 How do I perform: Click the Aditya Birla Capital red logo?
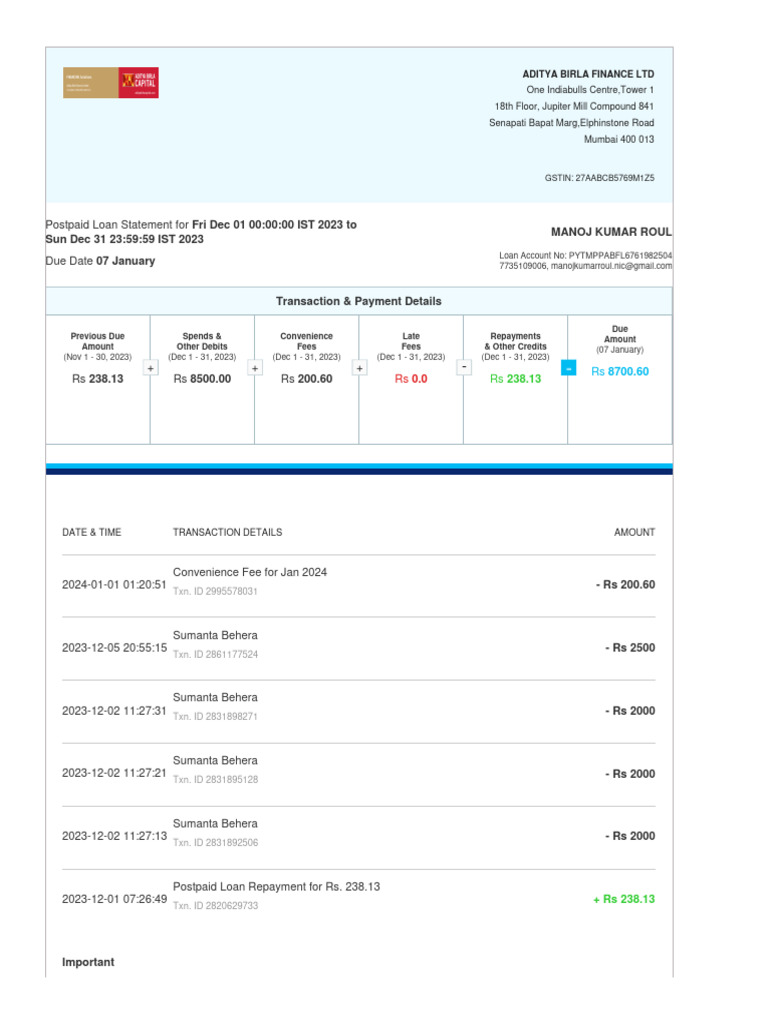click(x=138, y=83)
